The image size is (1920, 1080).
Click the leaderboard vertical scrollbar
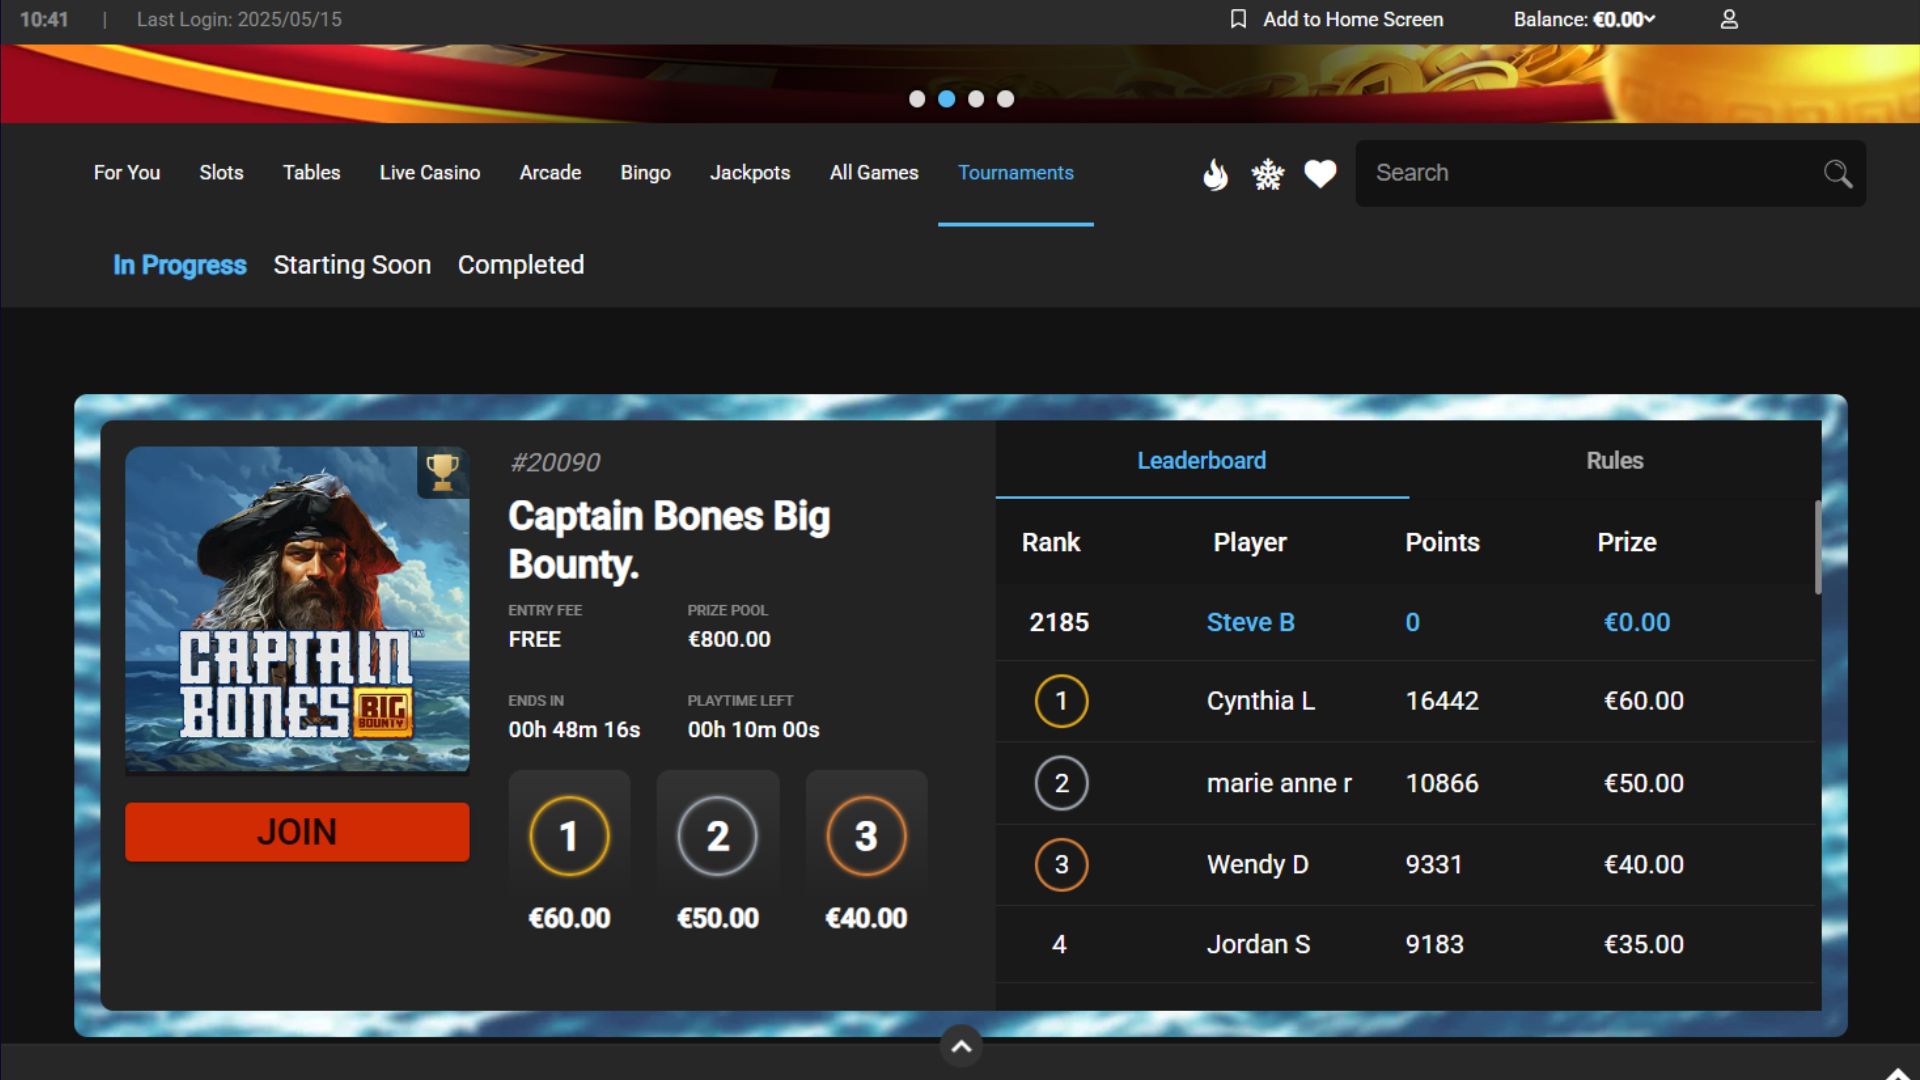[1817, 547]
